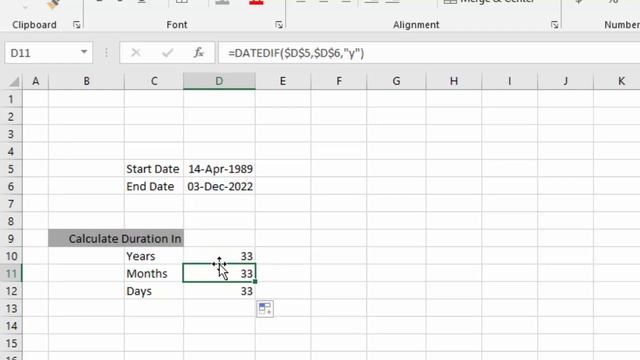This screenshot has height=360, width=640.
Task: Expand the Name Box dropdown arrow
Action: [84, 52]
